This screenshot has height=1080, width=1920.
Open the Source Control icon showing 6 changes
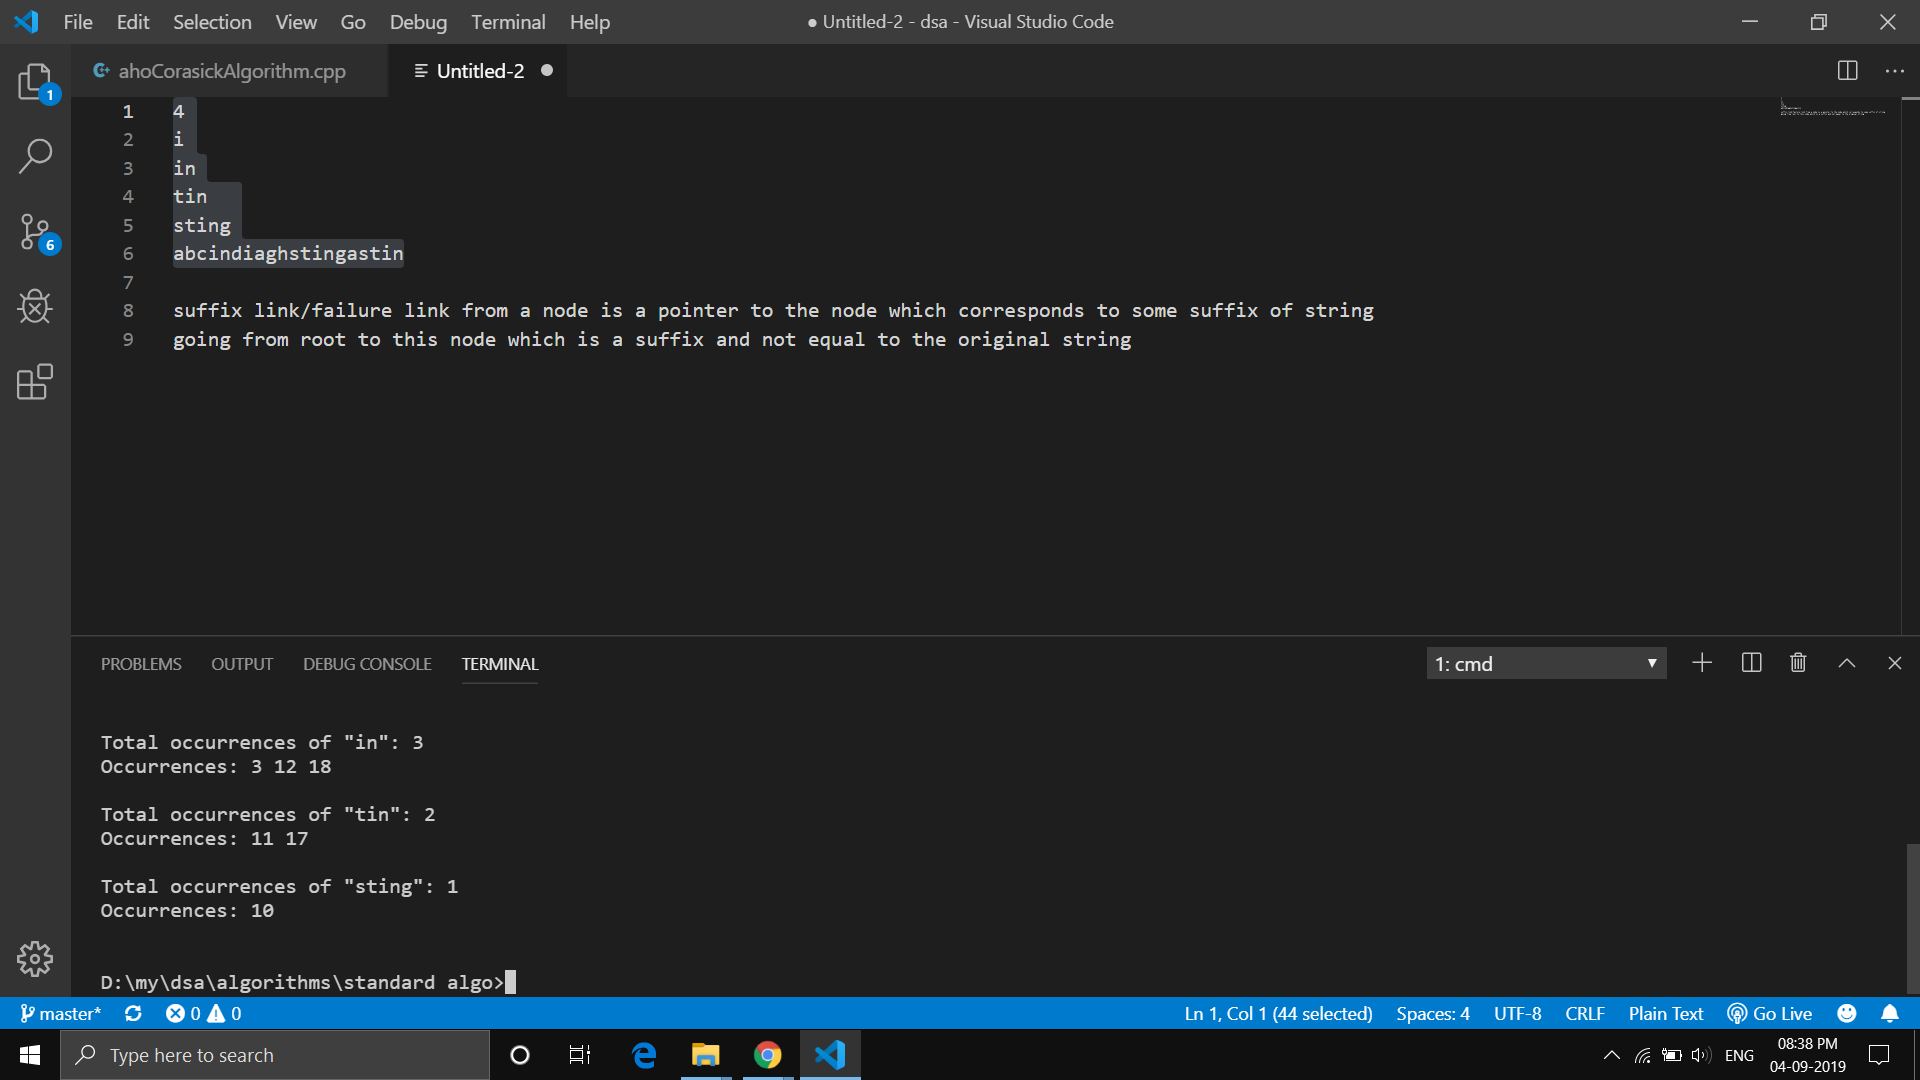[x=35, y=232]
